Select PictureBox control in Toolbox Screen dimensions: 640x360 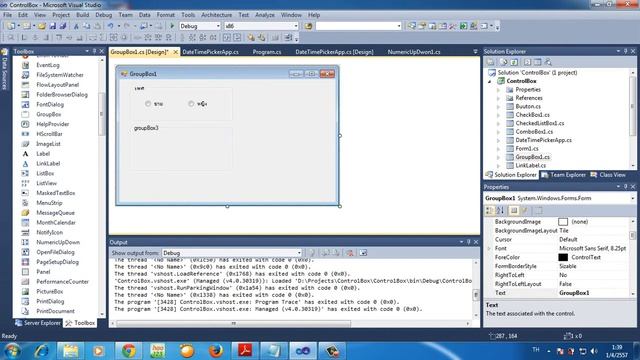point(49,291)
